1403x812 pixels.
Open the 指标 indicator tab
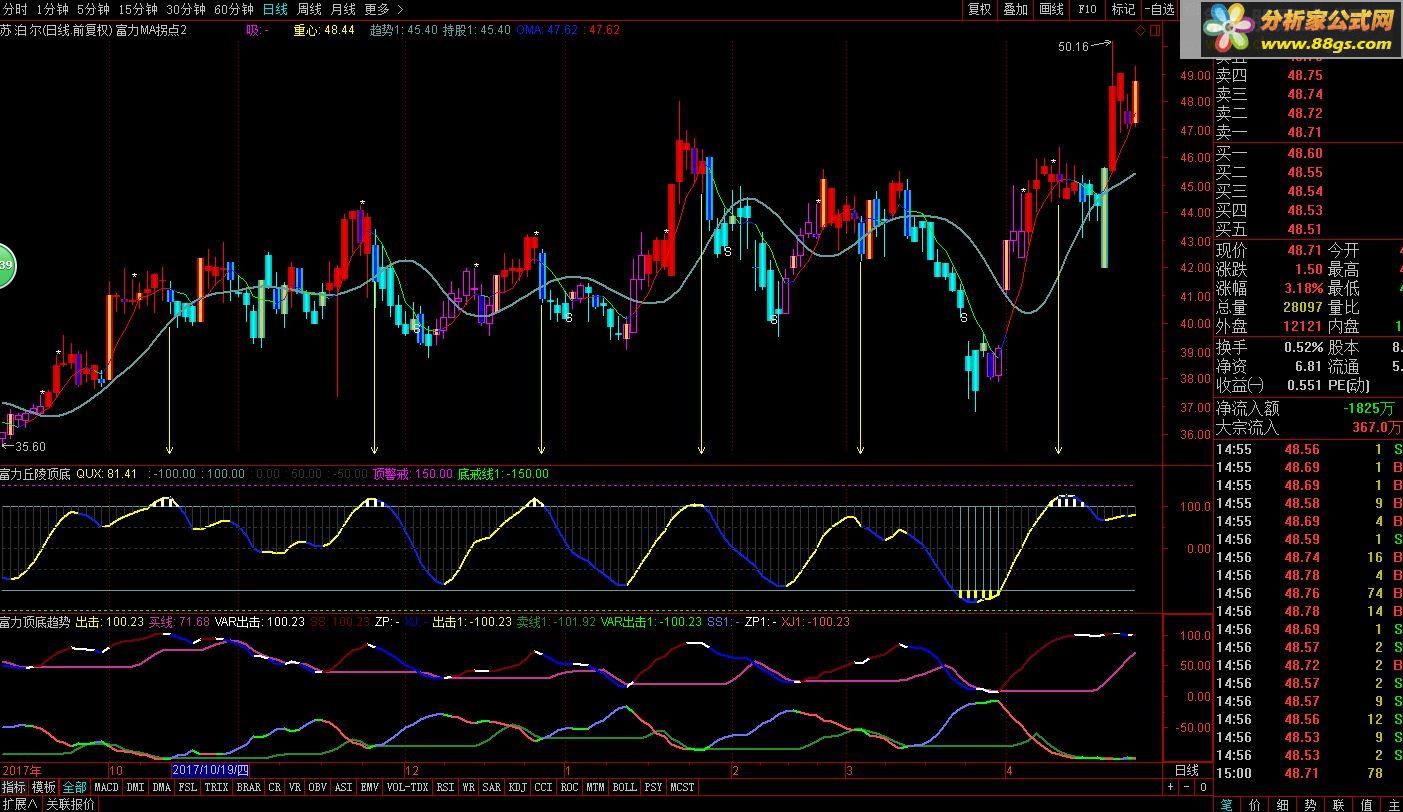14,787
